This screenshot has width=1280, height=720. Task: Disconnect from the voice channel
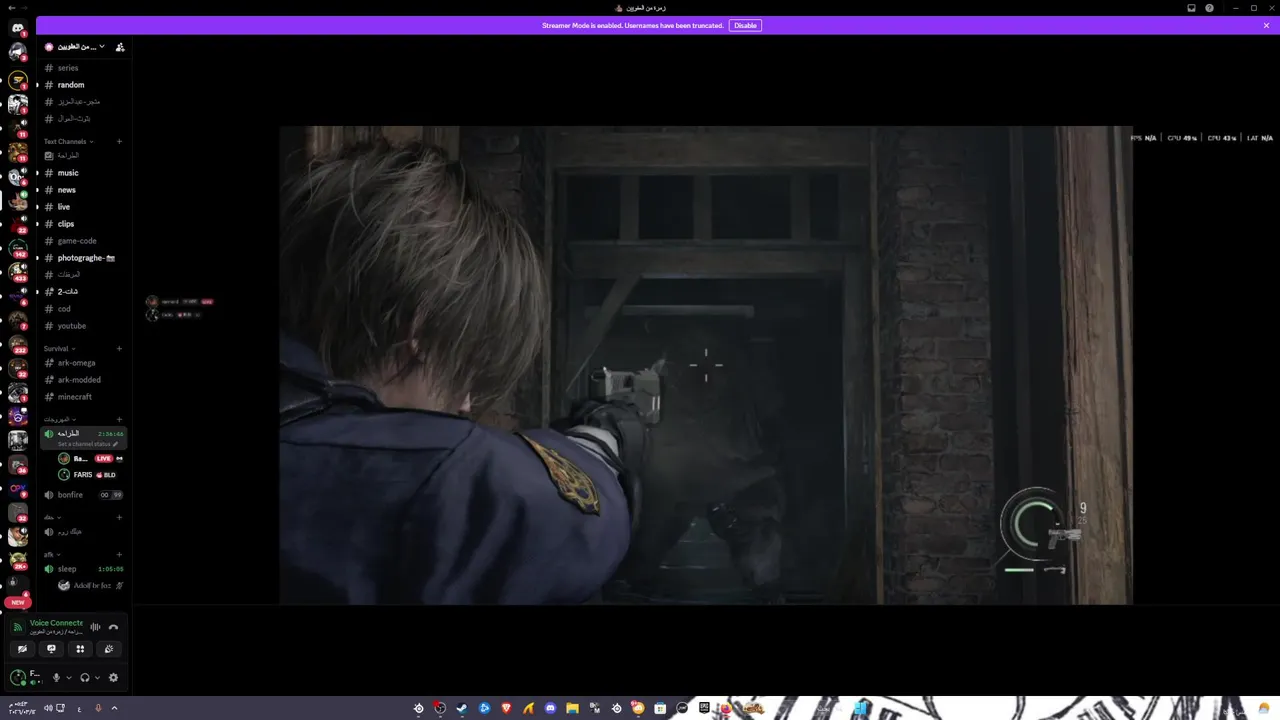(113, 627)
